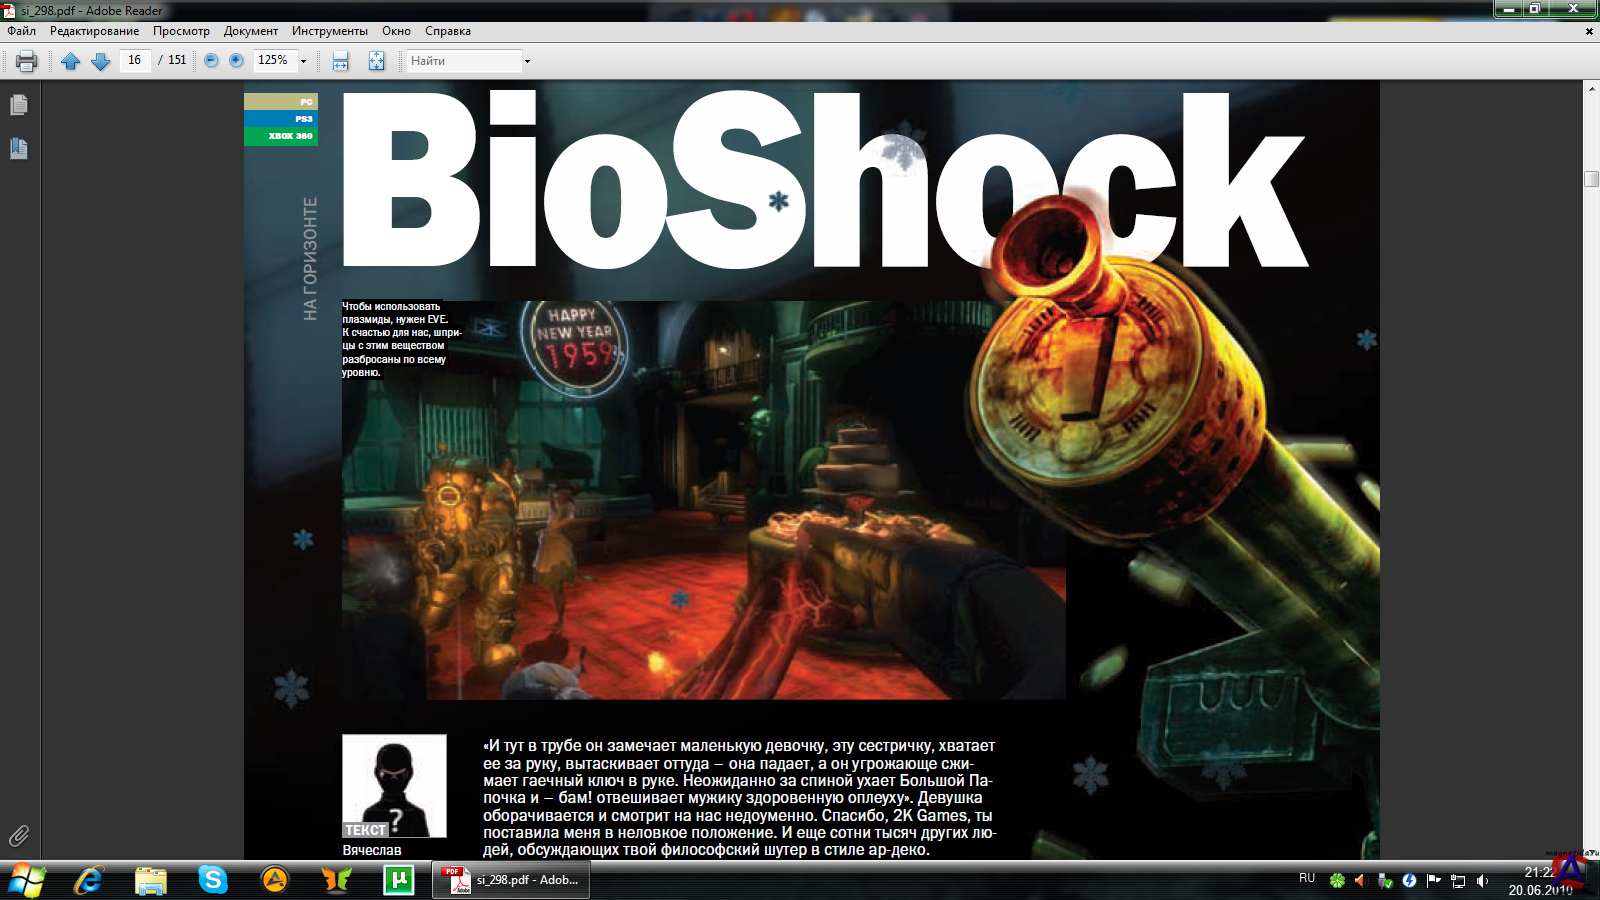The image size is (1600, 900).
Task: Open the Файл menu
Action: [21, 31]
